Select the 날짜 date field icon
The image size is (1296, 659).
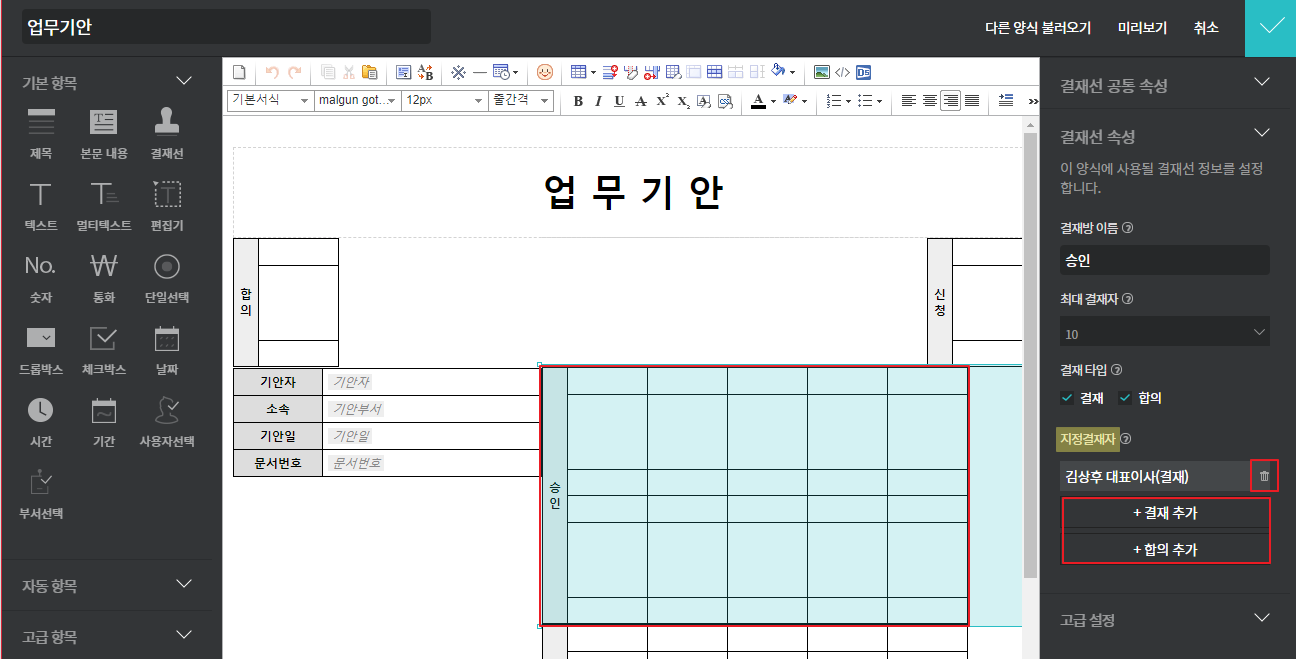[167, 340]
